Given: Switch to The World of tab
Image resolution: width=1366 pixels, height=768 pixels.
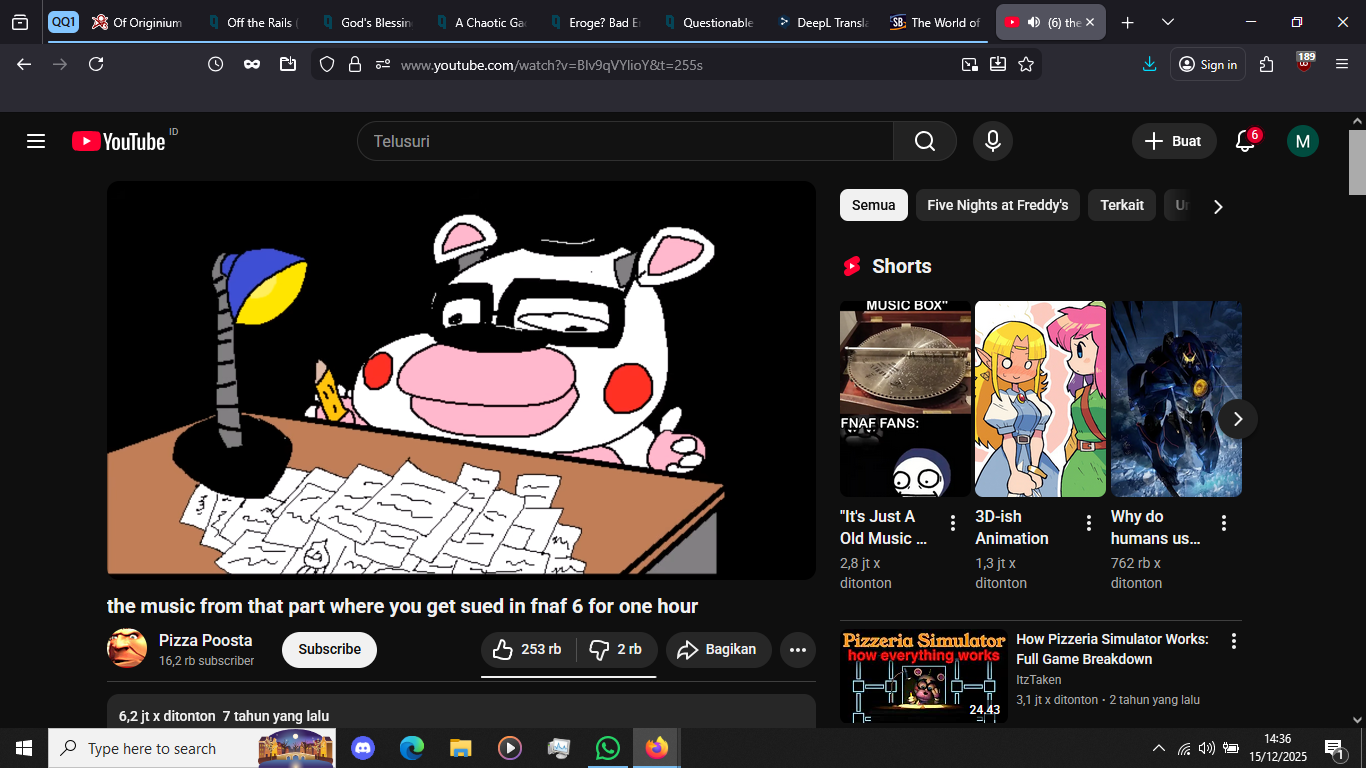Looking at the screenshot, I should [935, 22].
